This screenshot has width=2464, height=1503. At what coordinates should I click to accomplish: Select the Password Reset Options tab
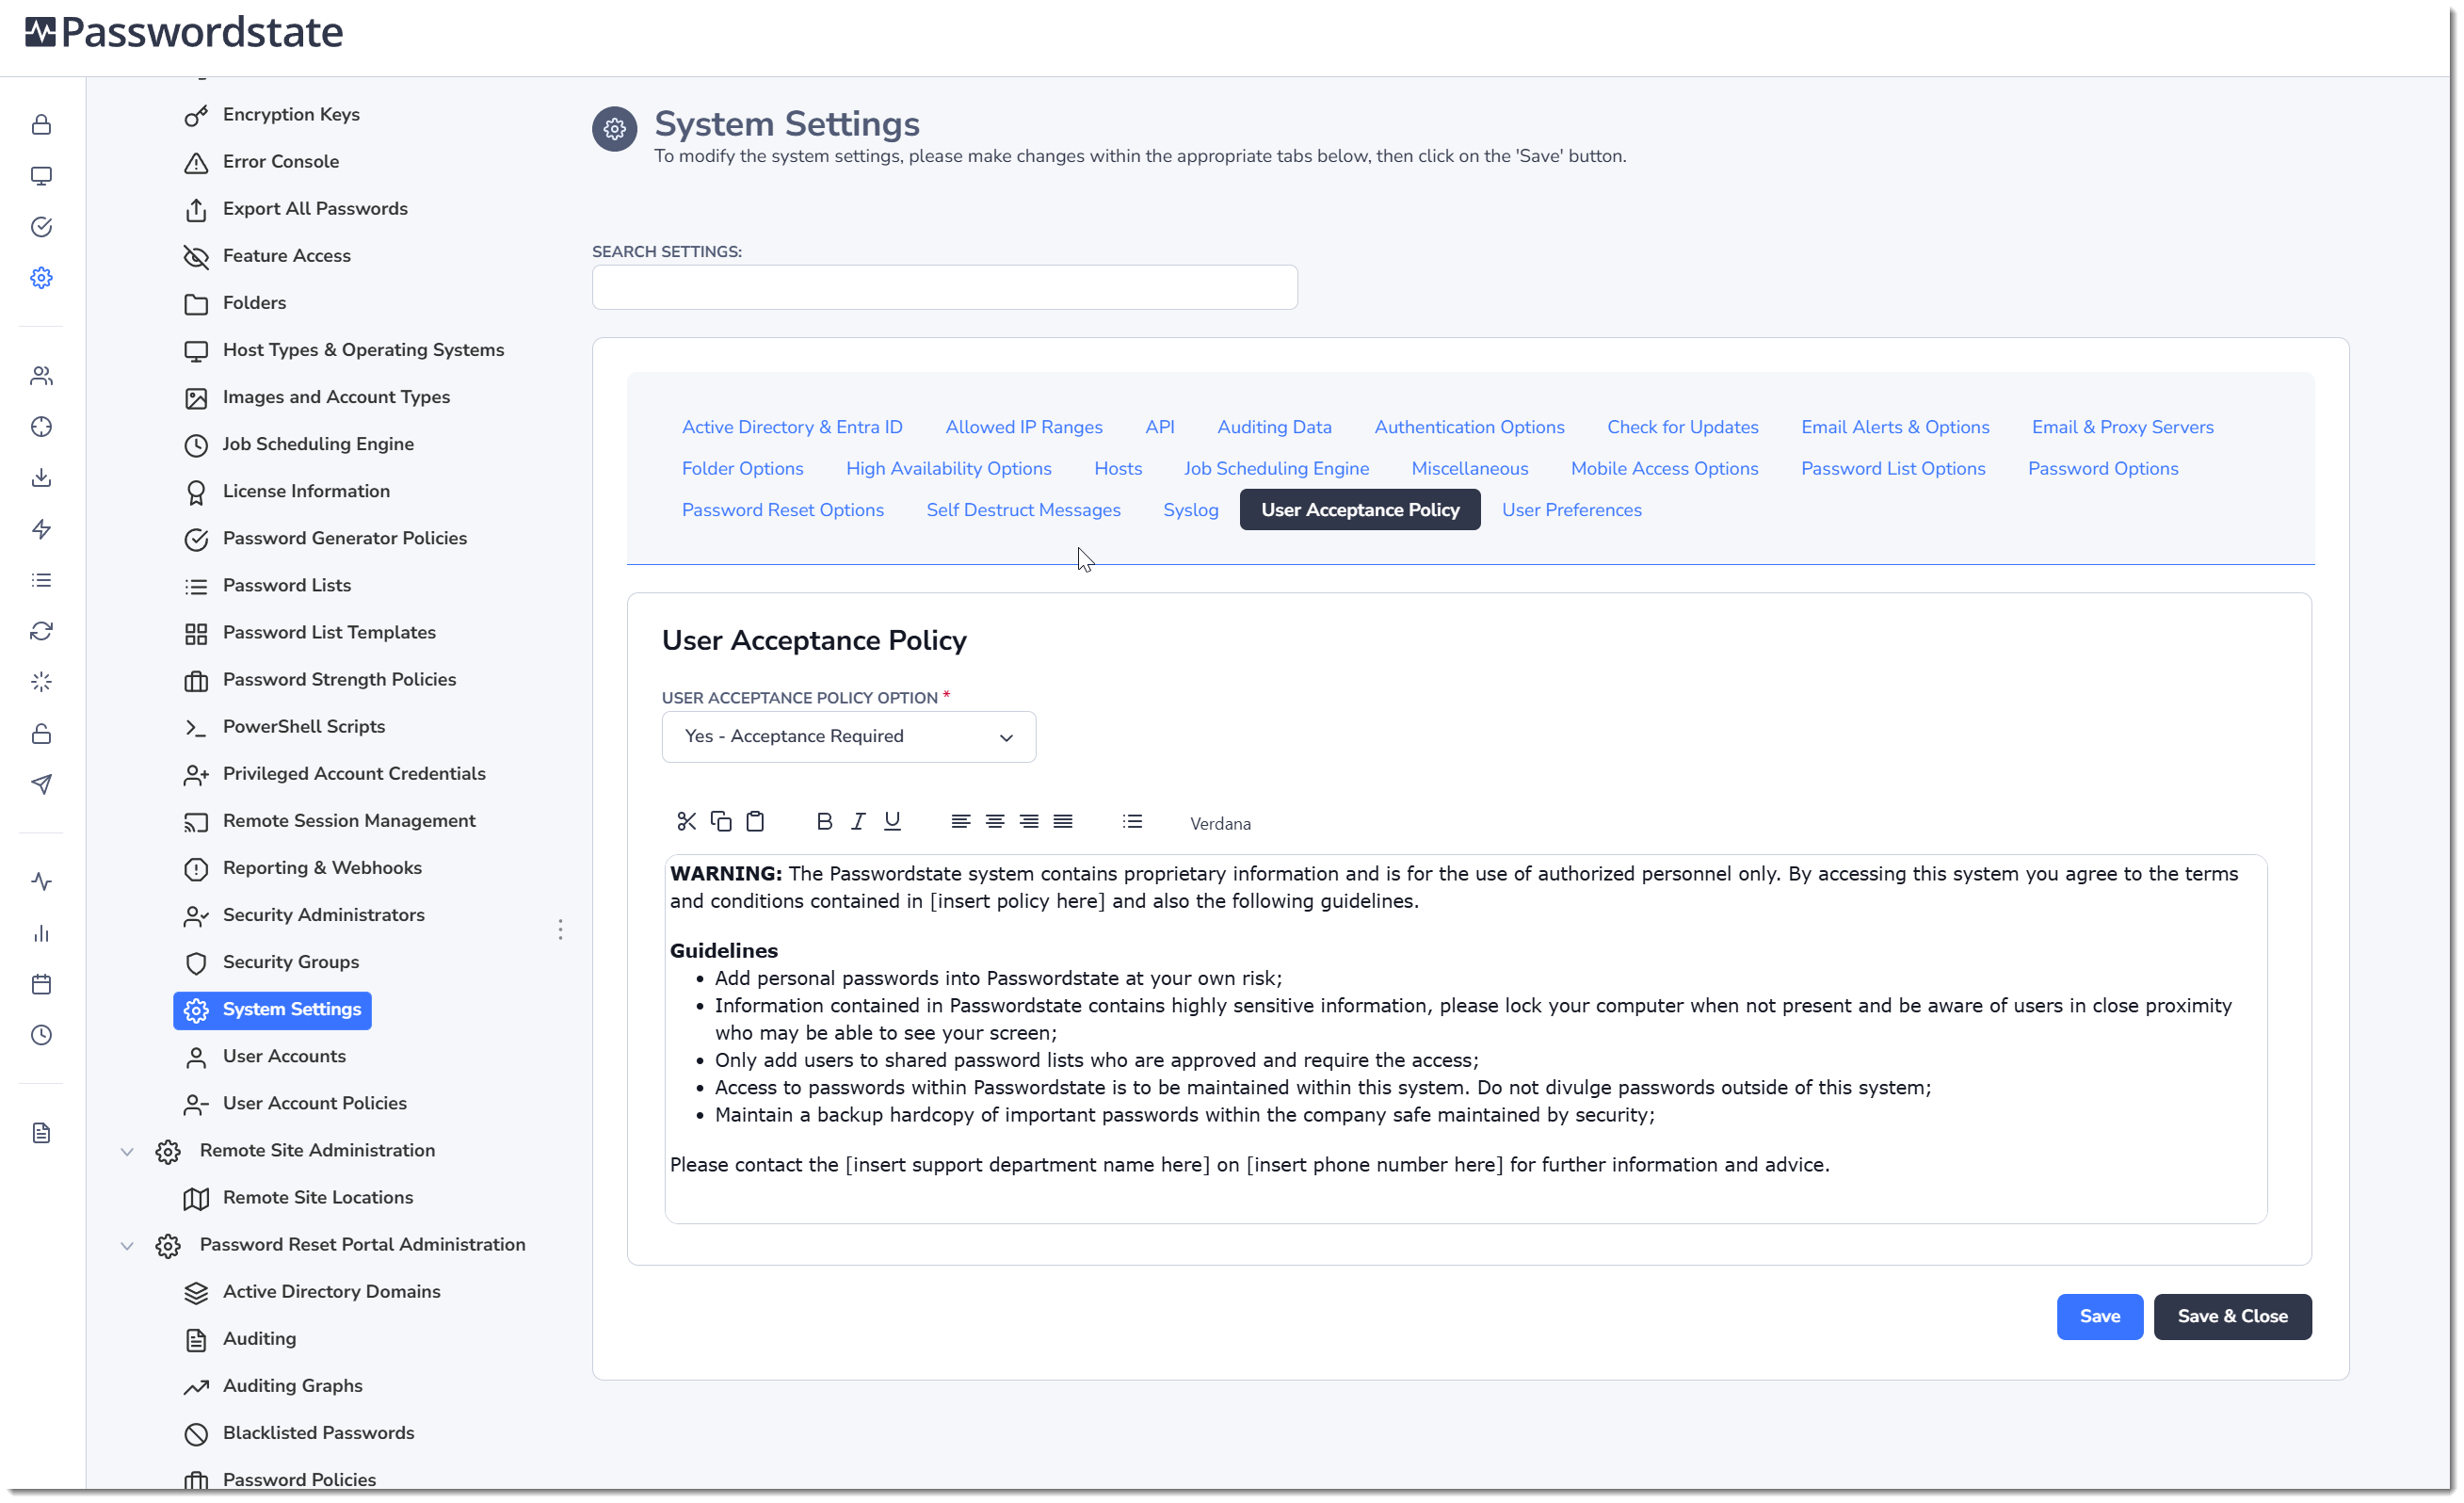pyautogui.click(x=782, y=510)
